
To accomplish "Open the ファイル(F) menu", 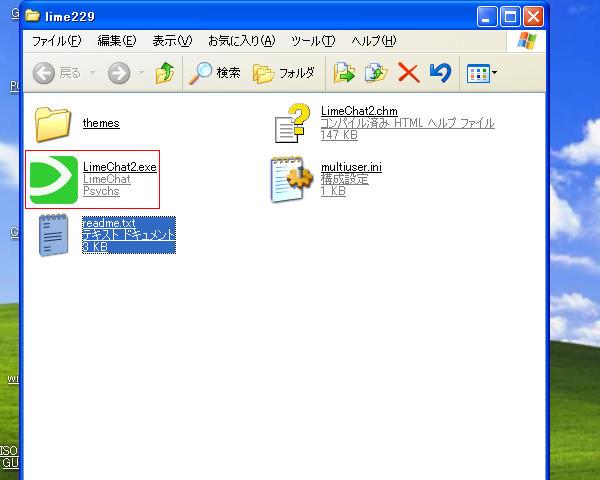I will coord(57,41).
